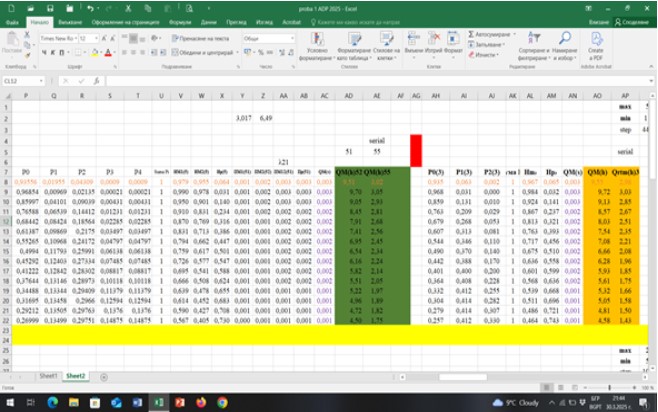Open Conditional Formatting (Условно форматиране)
Viewport: 658px width, 412px height.
click(316, 46)
